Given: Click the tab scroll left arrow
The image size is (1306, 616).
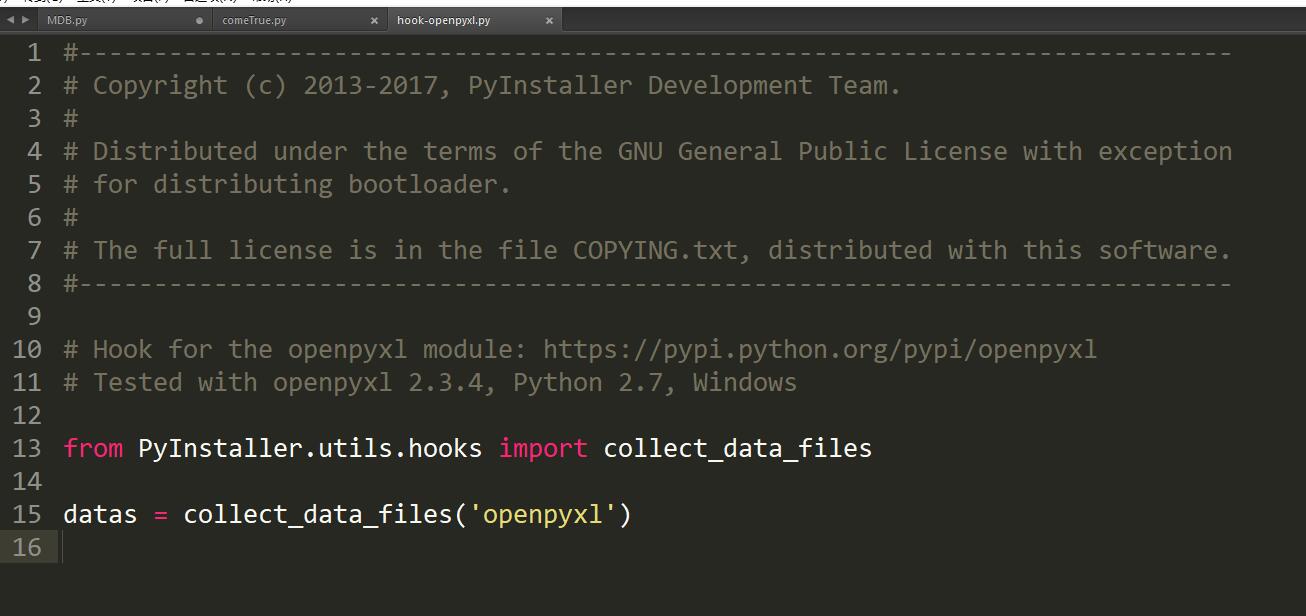Looking at the screenshot, I should pyautogui.click(x=11, y=19).
